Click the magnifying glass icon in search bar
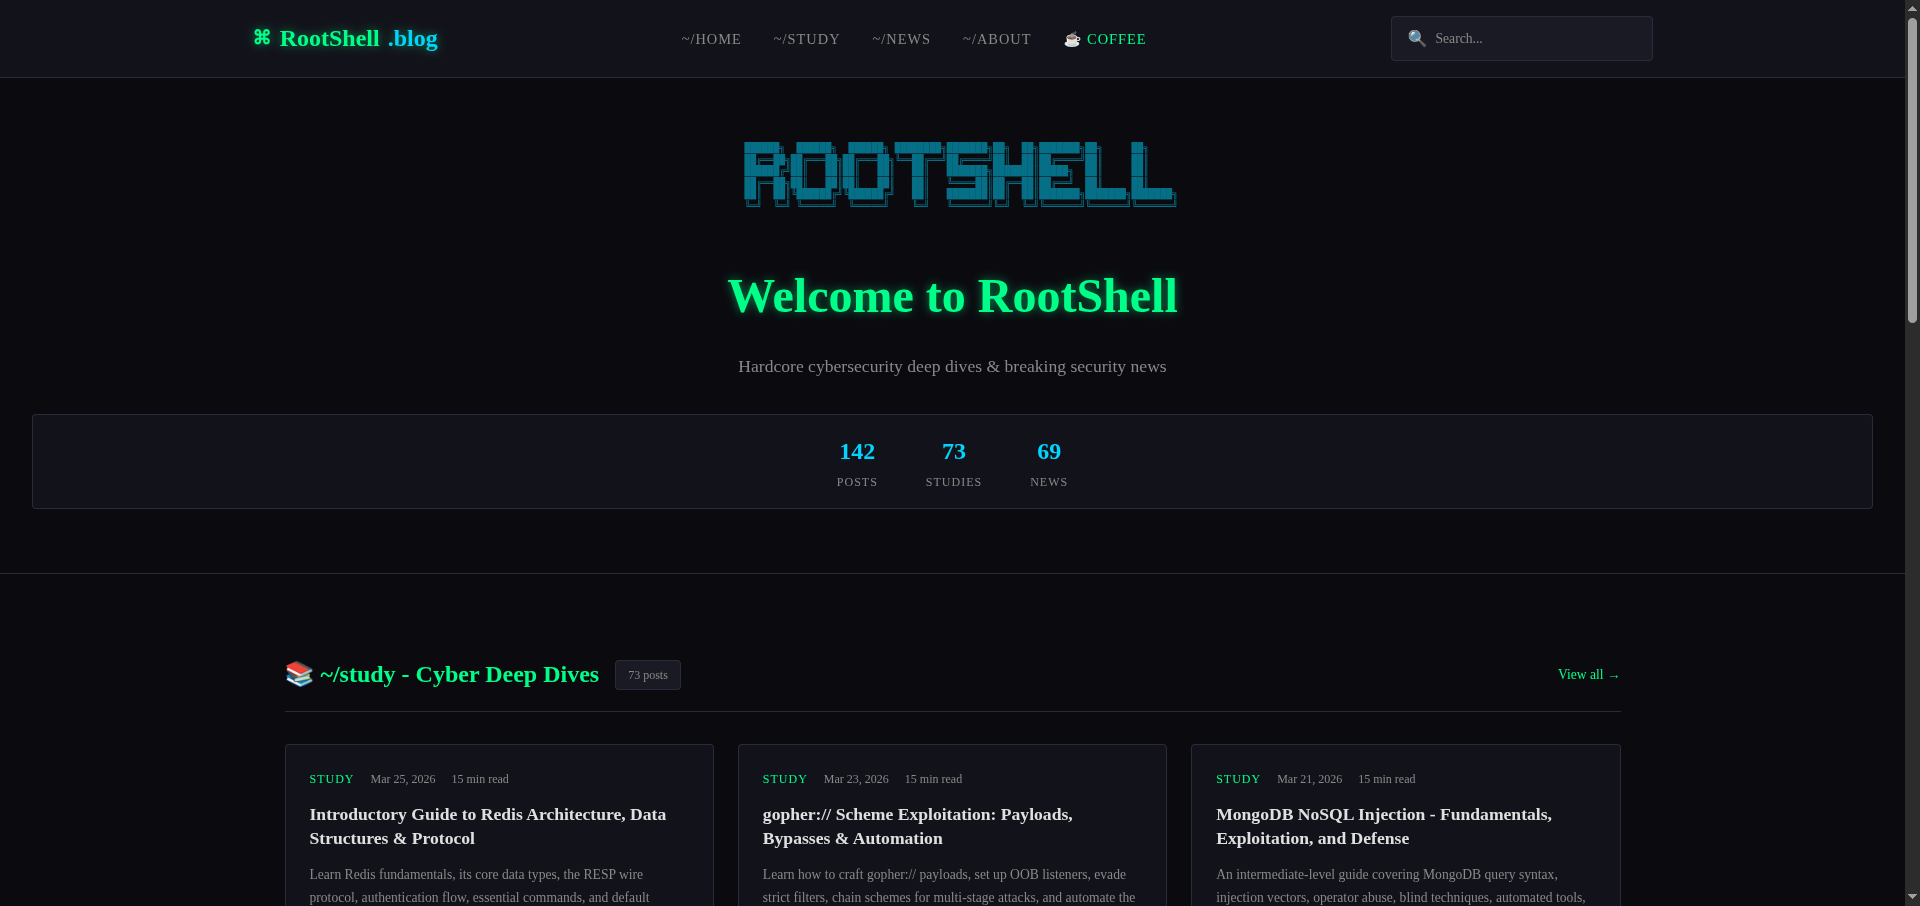Screen dimensions: 1920x906 point(1416,38)
